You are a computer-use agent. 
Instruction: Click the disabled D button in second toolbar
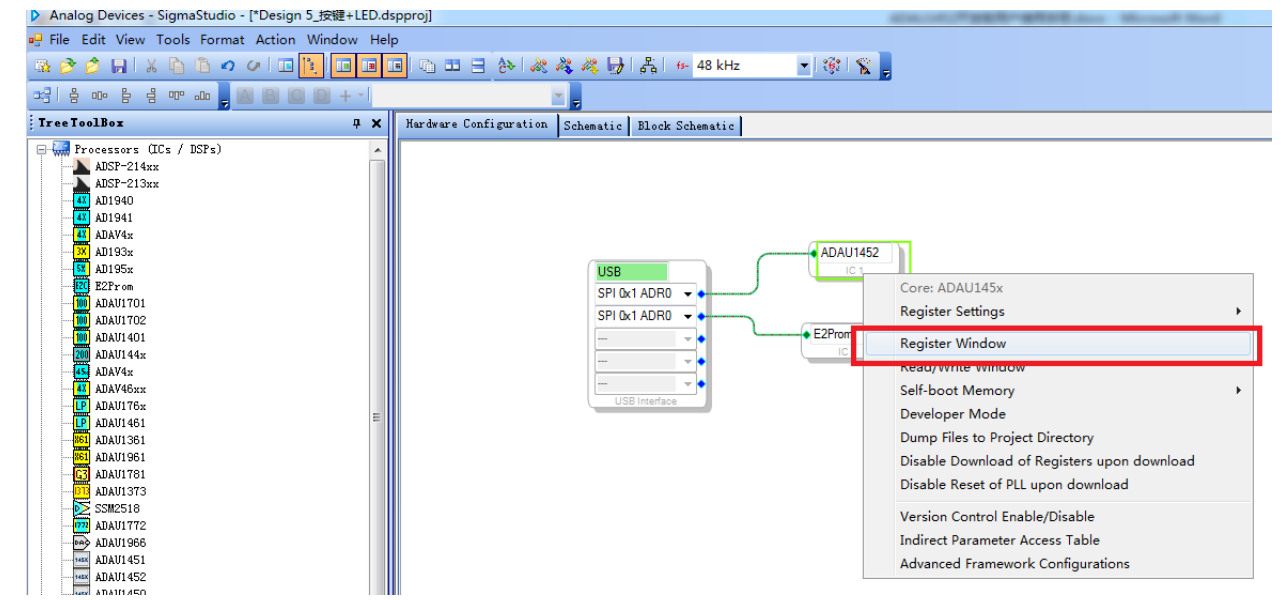[321, 96]
